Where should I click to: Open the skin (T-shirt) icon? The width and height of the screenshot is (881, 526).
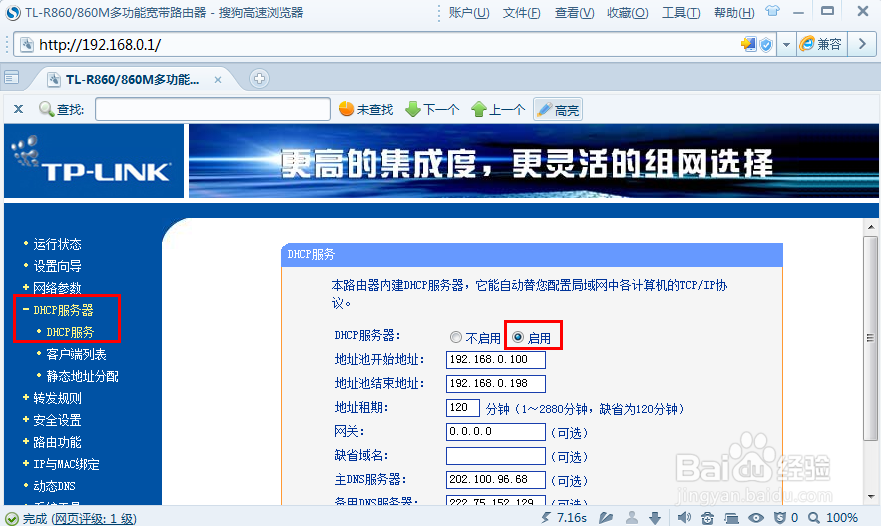773,11
